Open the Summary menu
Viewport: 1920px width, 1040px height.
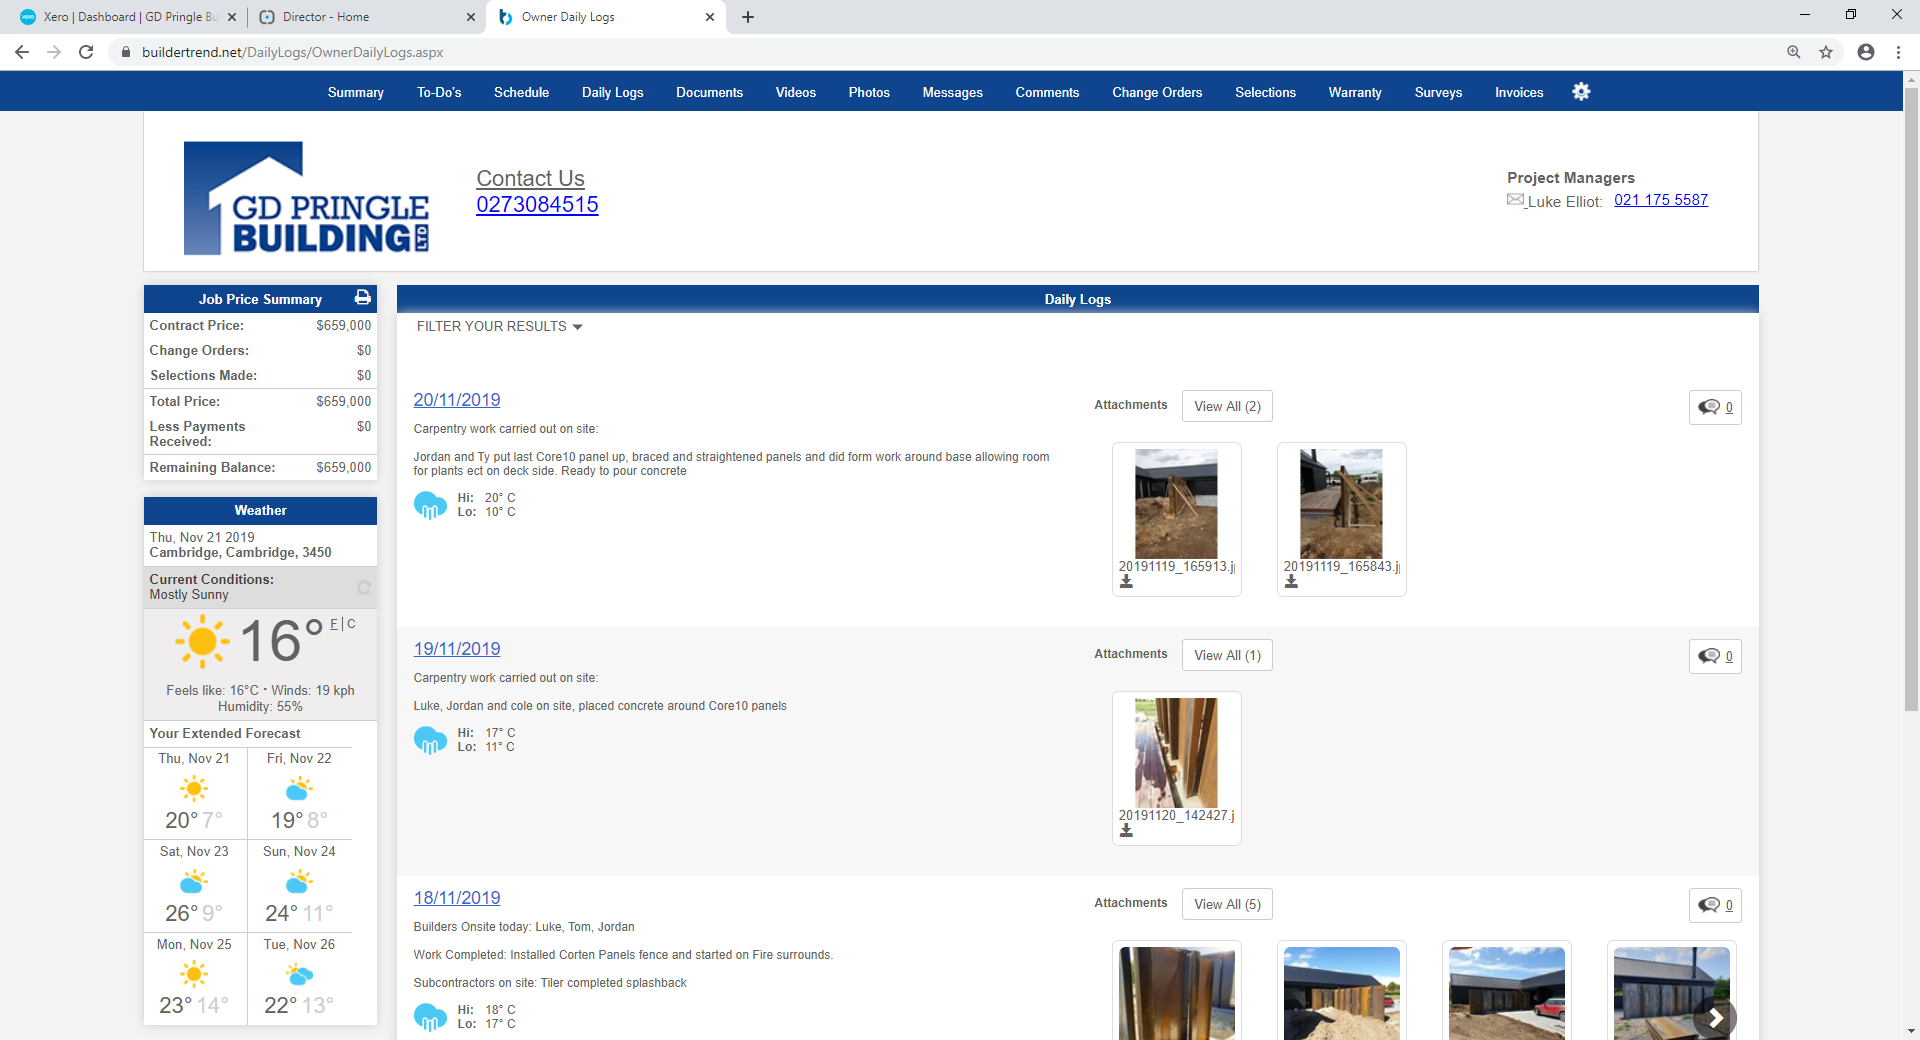pyautogui.click(x=356, y=92)
